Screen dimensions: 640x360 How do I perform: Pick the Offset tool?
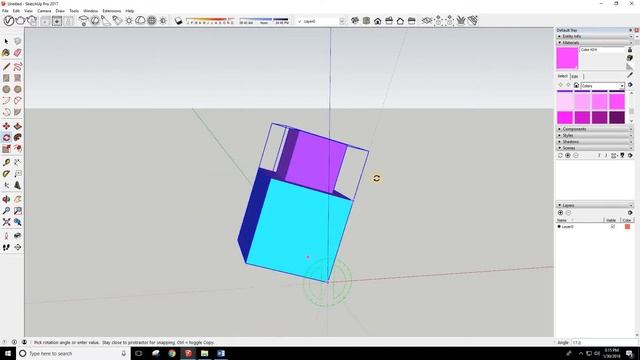click(x=18, y=149)
